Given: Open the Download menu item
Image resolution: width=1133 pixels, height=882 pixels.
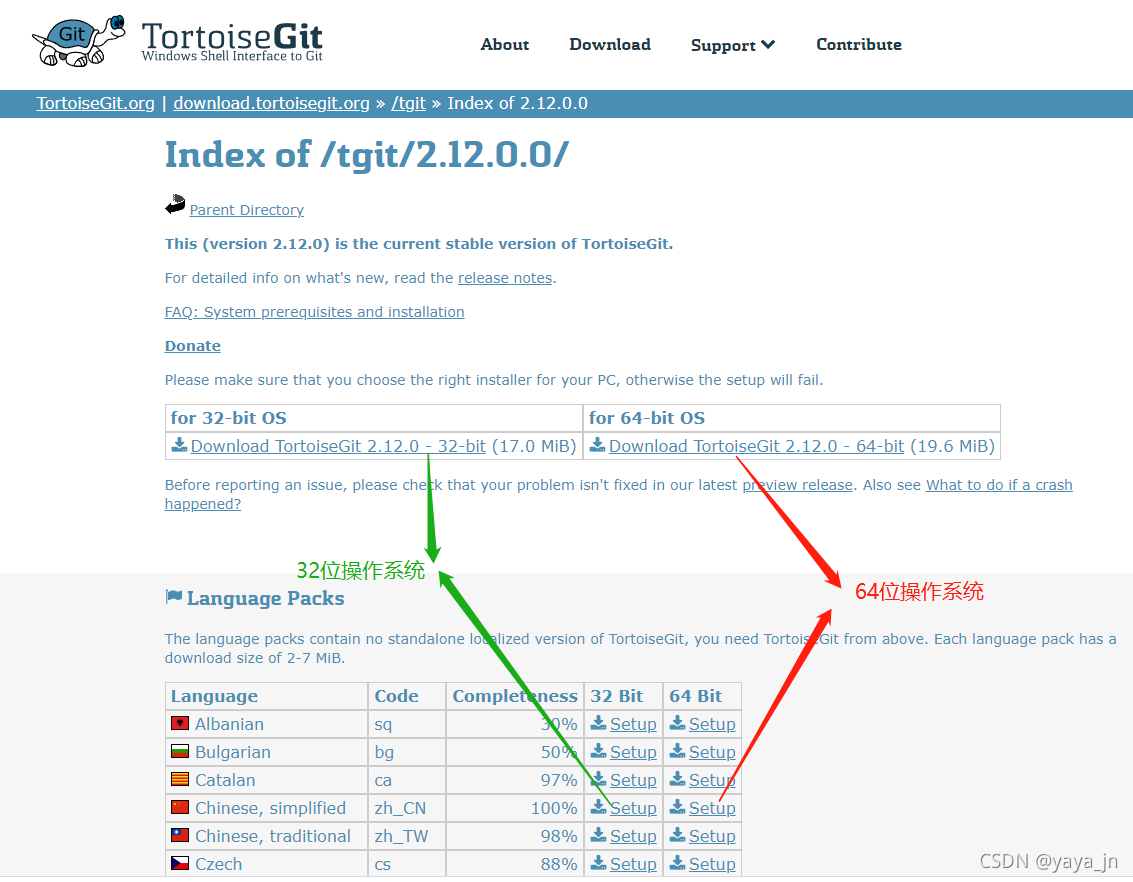Looking at the screenshot, I should coord(610,45).
